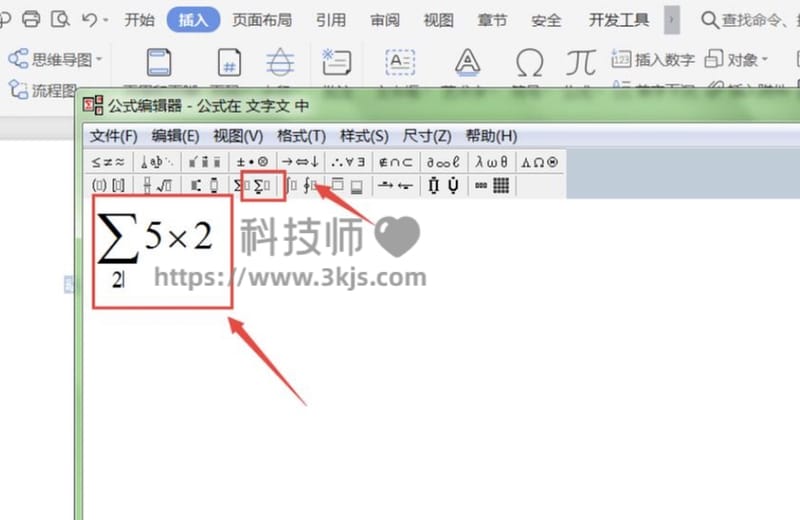Open miscellaneous symbols palette (∂∞ℓ)
800x520 pixels.
pyautogui.click(x=443, y=162)
